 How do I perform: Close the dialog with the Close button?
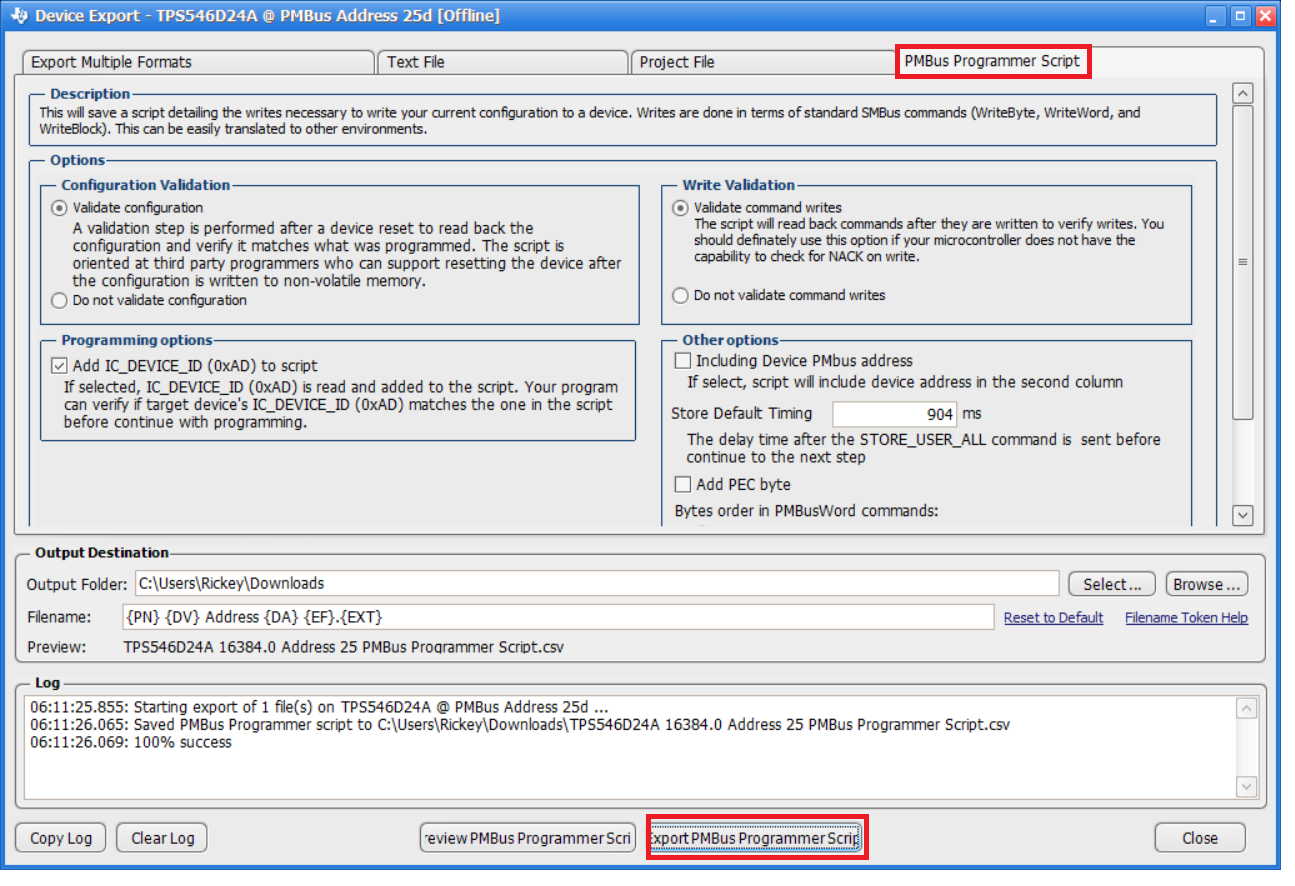(1200, 838)
